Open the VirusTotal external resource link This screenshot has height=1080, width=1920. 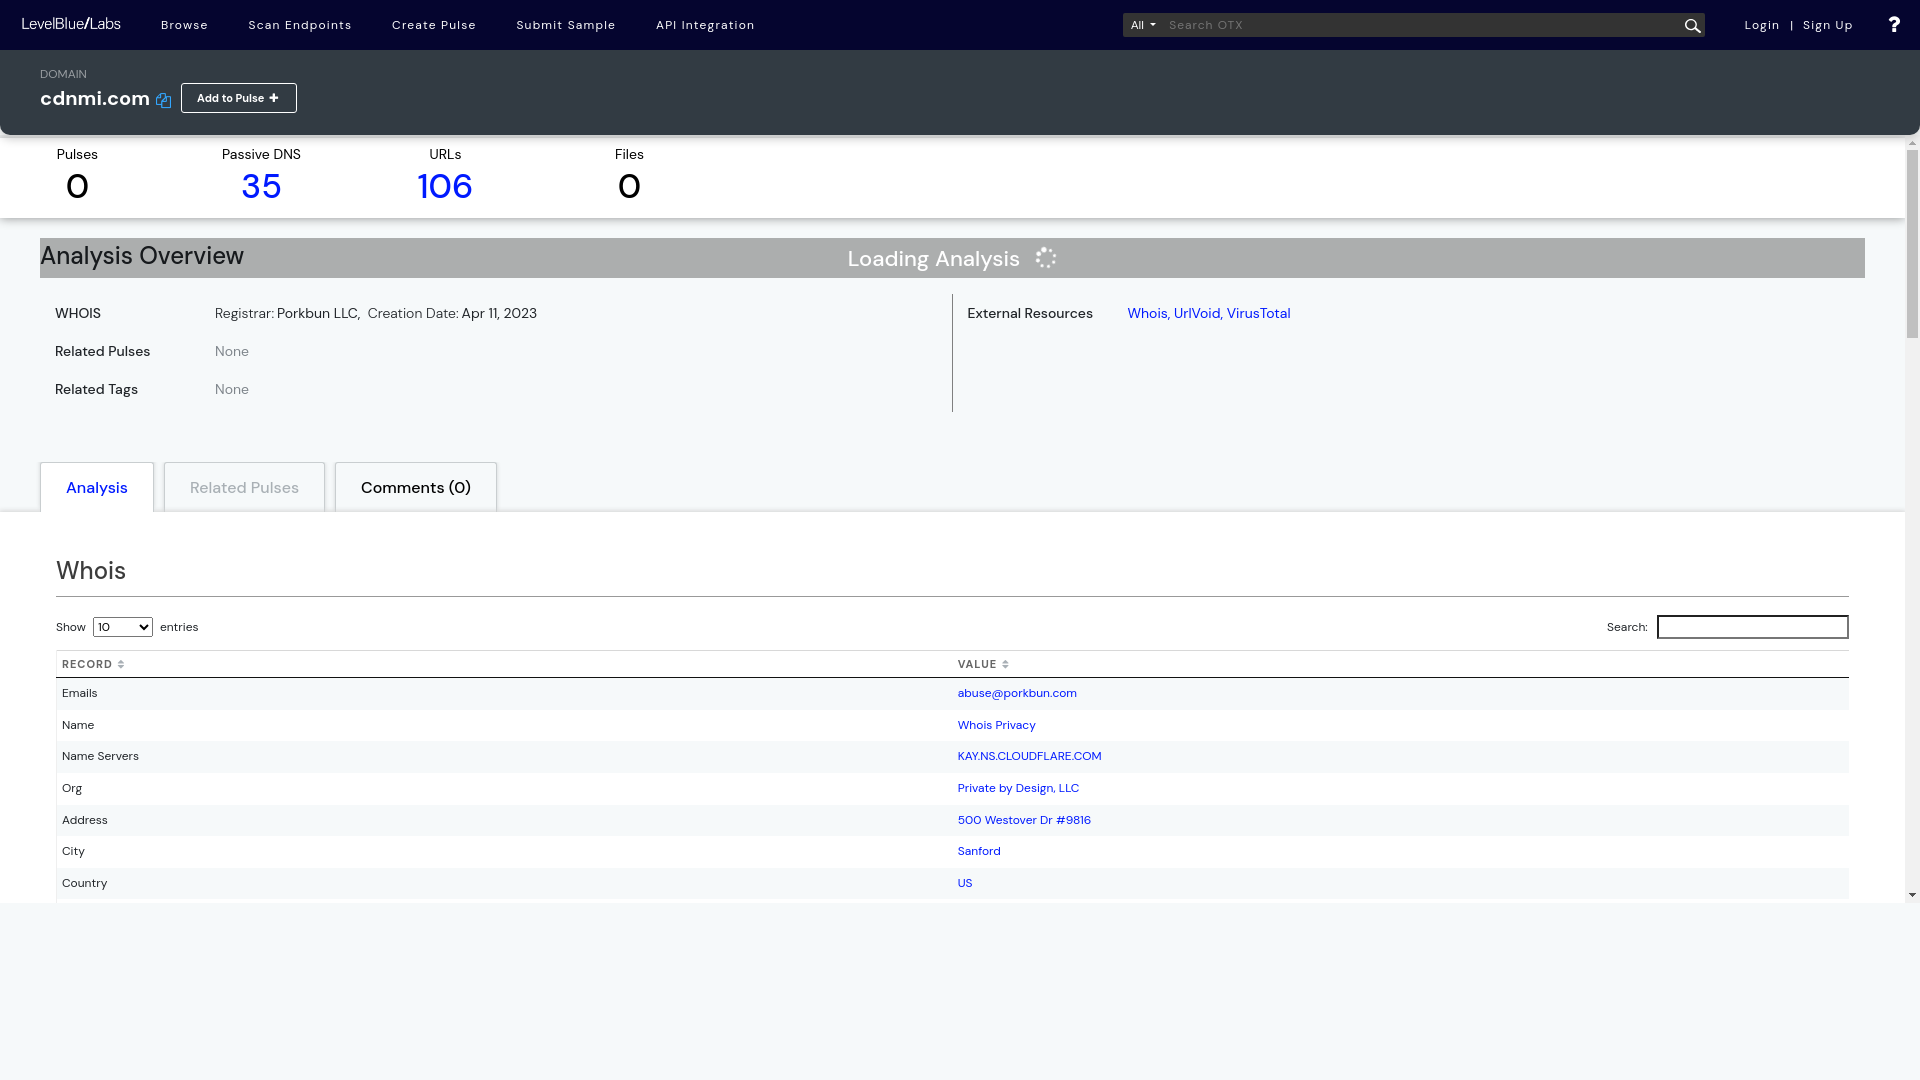(1258, 313)
